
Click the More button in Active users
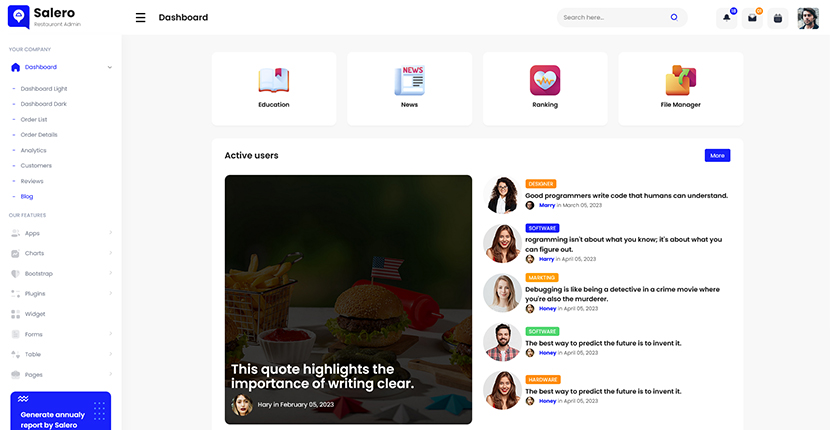coord(717,156)
